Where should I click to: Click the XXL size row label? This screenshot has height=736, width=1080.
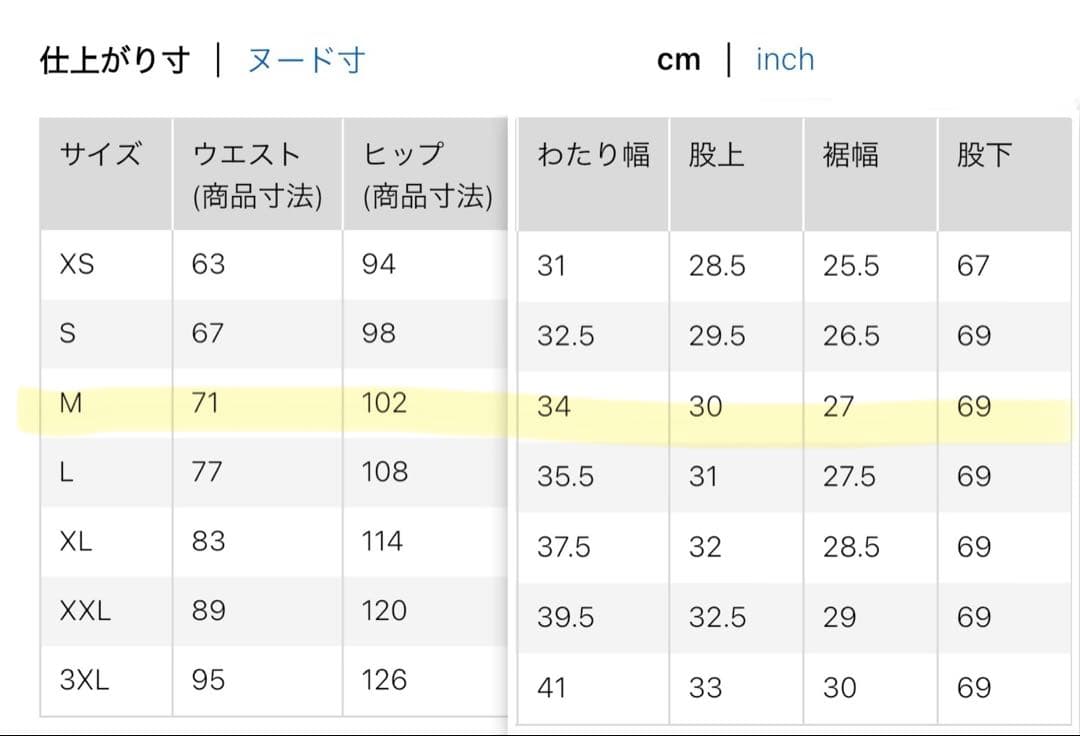coord(85,611)
